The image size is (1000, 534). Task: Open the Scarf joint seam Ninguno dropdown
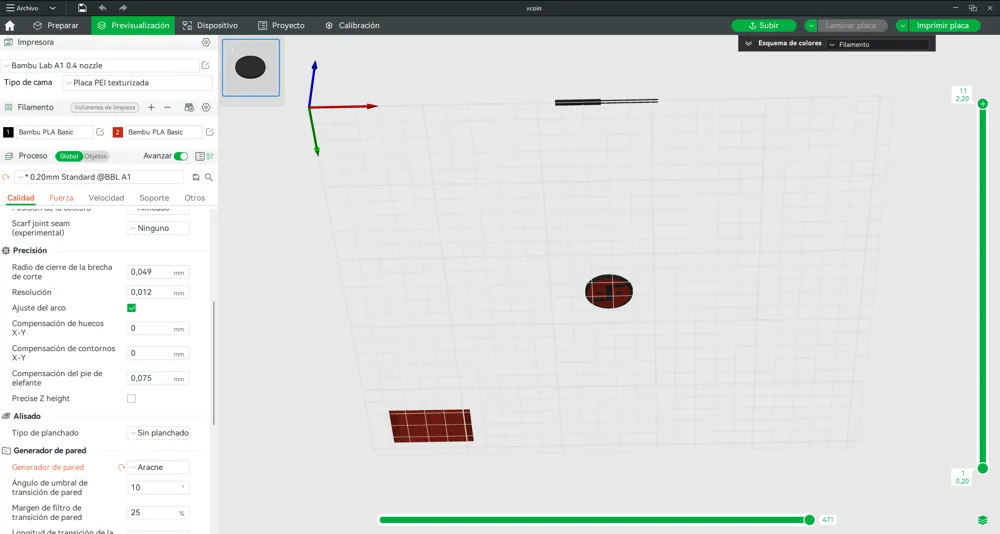(158, 228)
